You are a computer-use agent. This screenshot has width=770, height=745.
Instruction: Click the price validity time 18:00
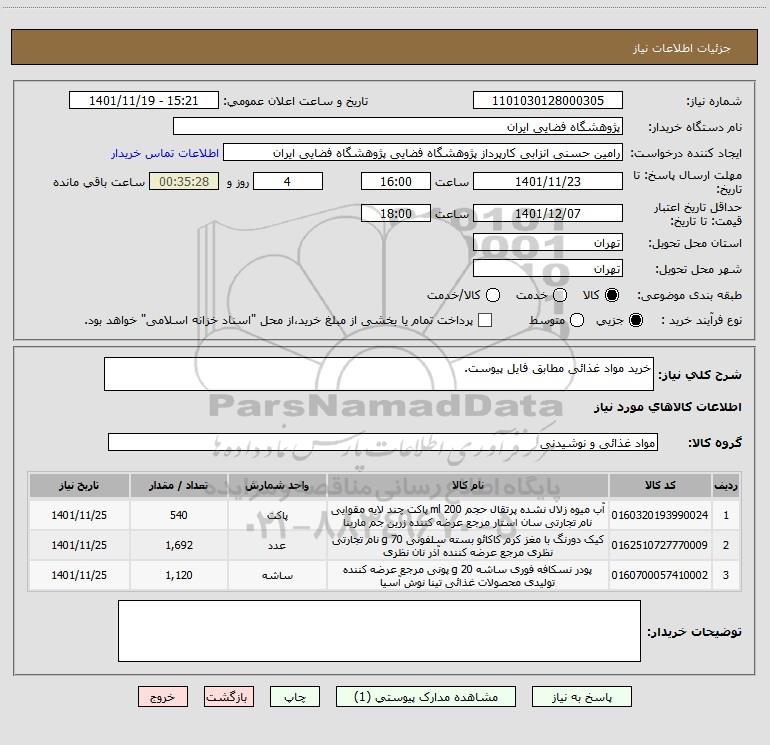396,213
